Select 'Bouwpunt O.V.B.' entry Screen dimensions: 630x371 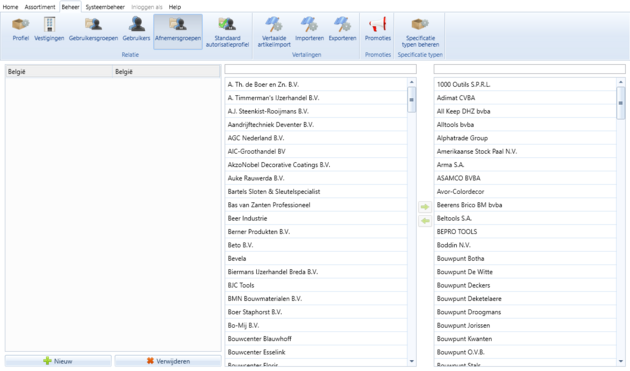526,352
